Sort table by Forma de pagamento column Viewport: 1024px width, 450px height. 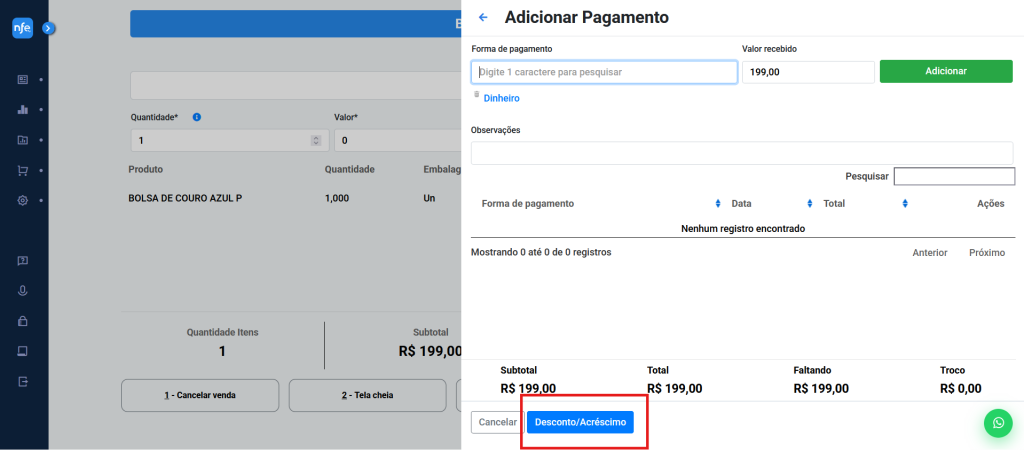tap(717, 204)
